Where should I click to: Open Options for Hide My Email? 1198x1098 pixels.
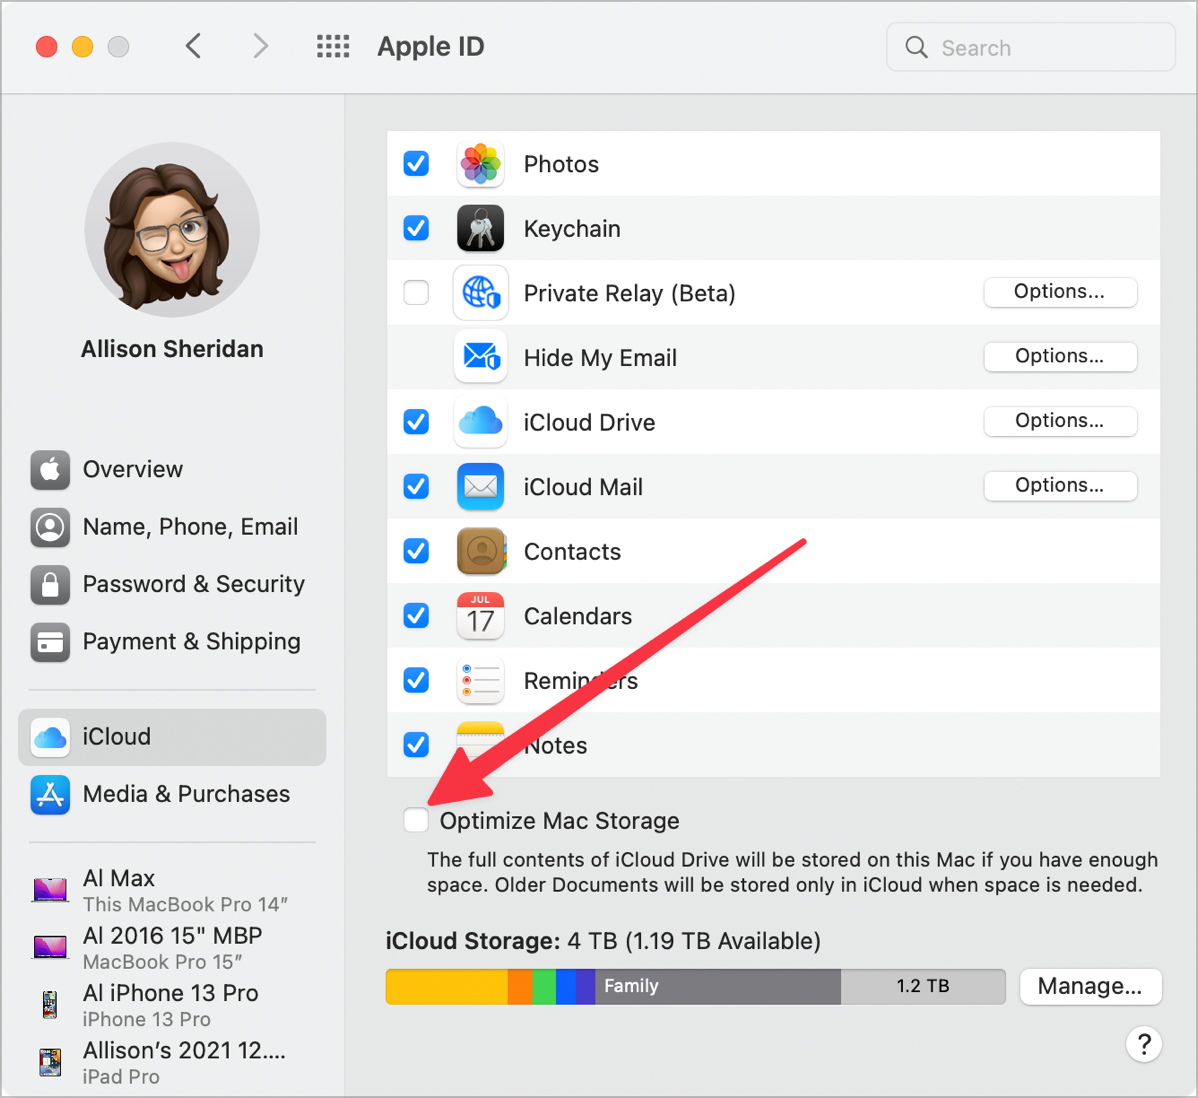tap(1060, 357)
